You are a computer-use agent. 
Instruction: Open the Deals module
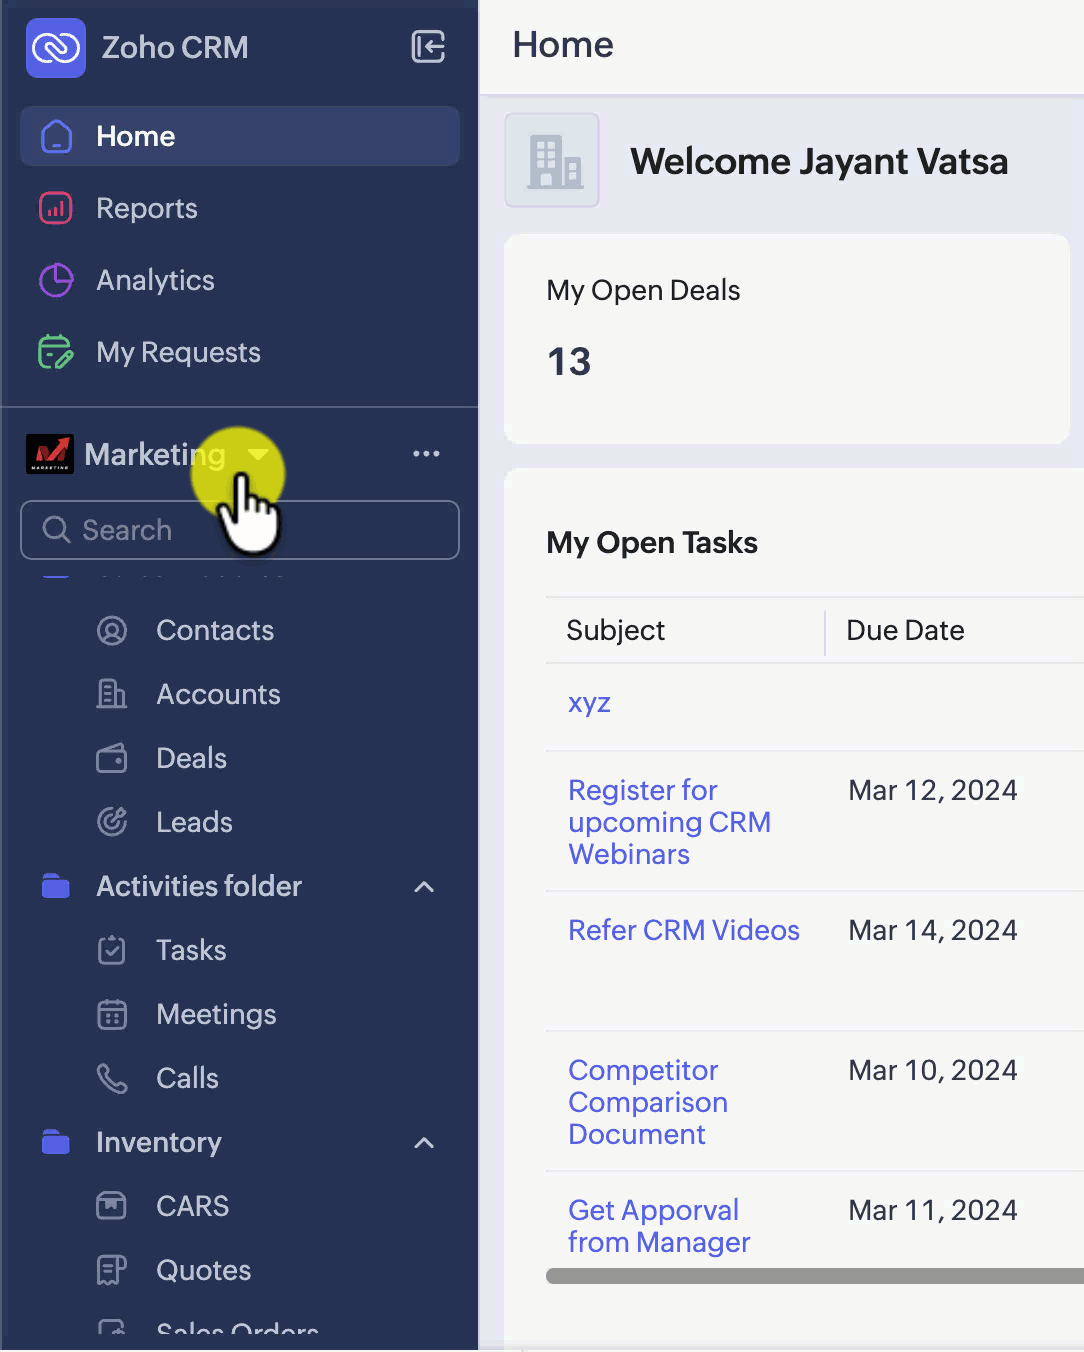point(191,758)
